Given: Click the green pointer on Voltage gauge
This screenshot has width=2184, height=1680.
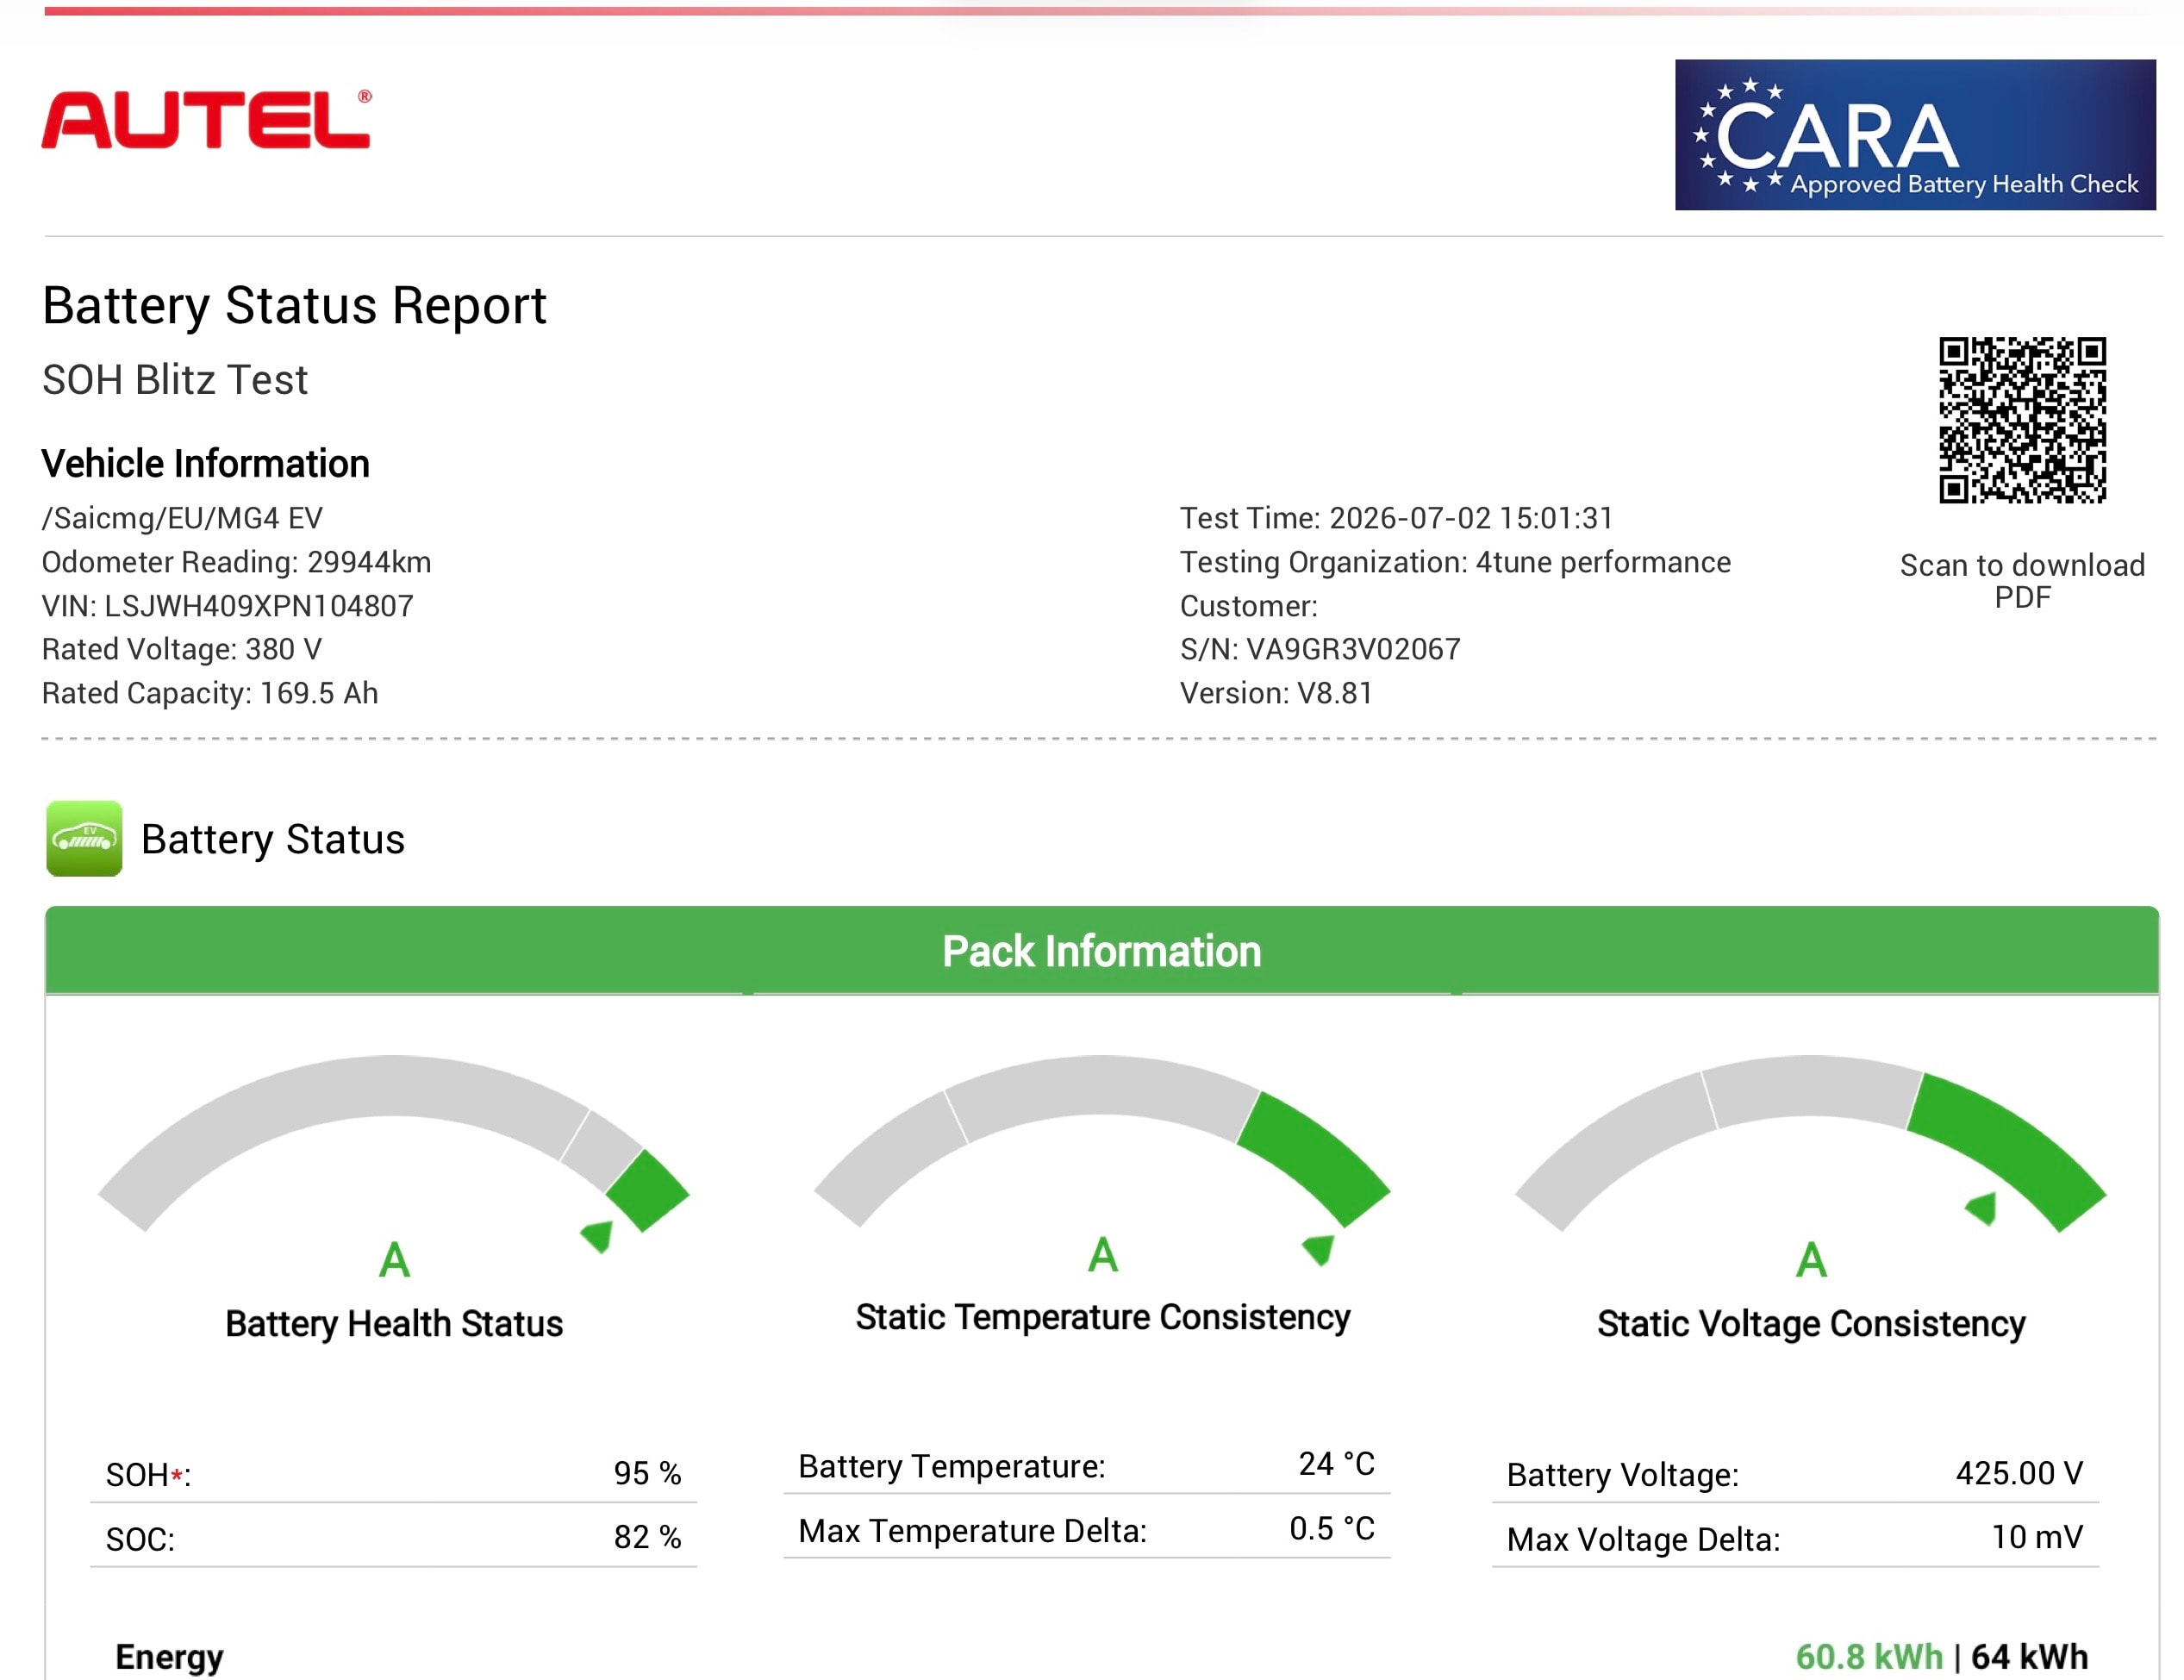Looking at the screenshot, I should (1982, 1208).
